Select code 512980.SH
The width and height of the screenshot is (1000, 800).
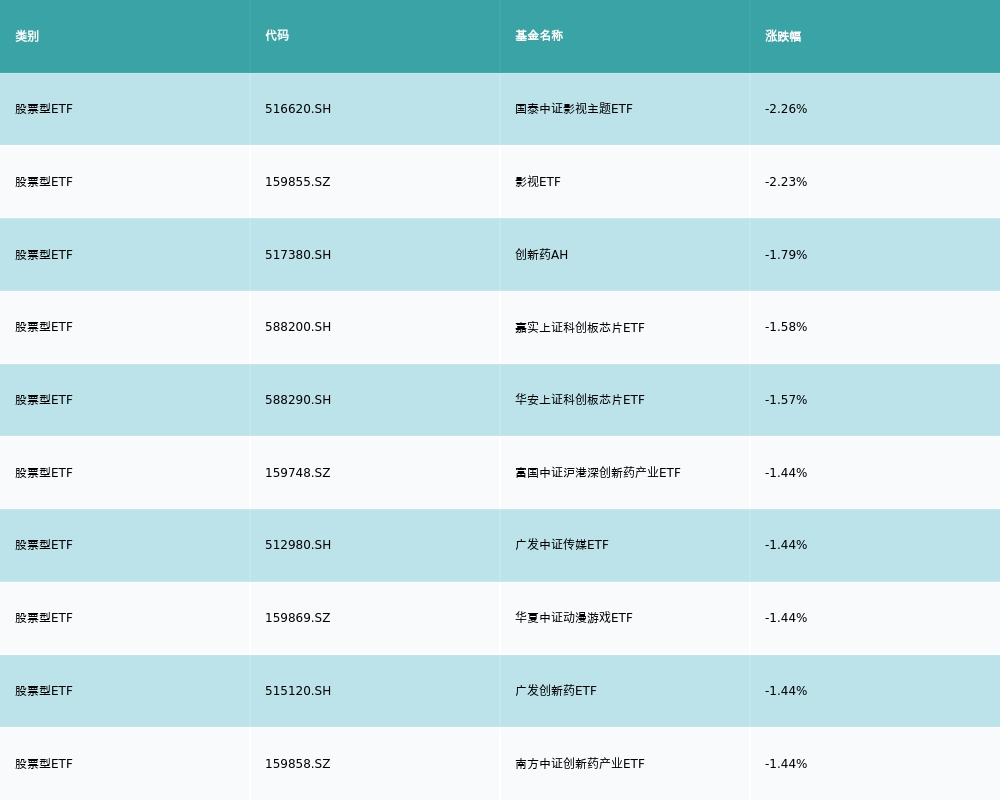[x=298, y=545]
